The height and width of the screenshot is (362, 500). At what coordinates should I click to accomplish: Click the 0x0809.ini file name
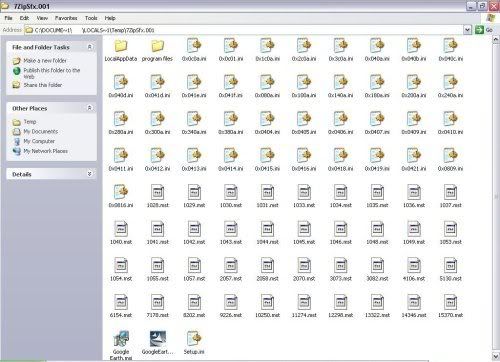pyautogui.click(x=450, y=169)
